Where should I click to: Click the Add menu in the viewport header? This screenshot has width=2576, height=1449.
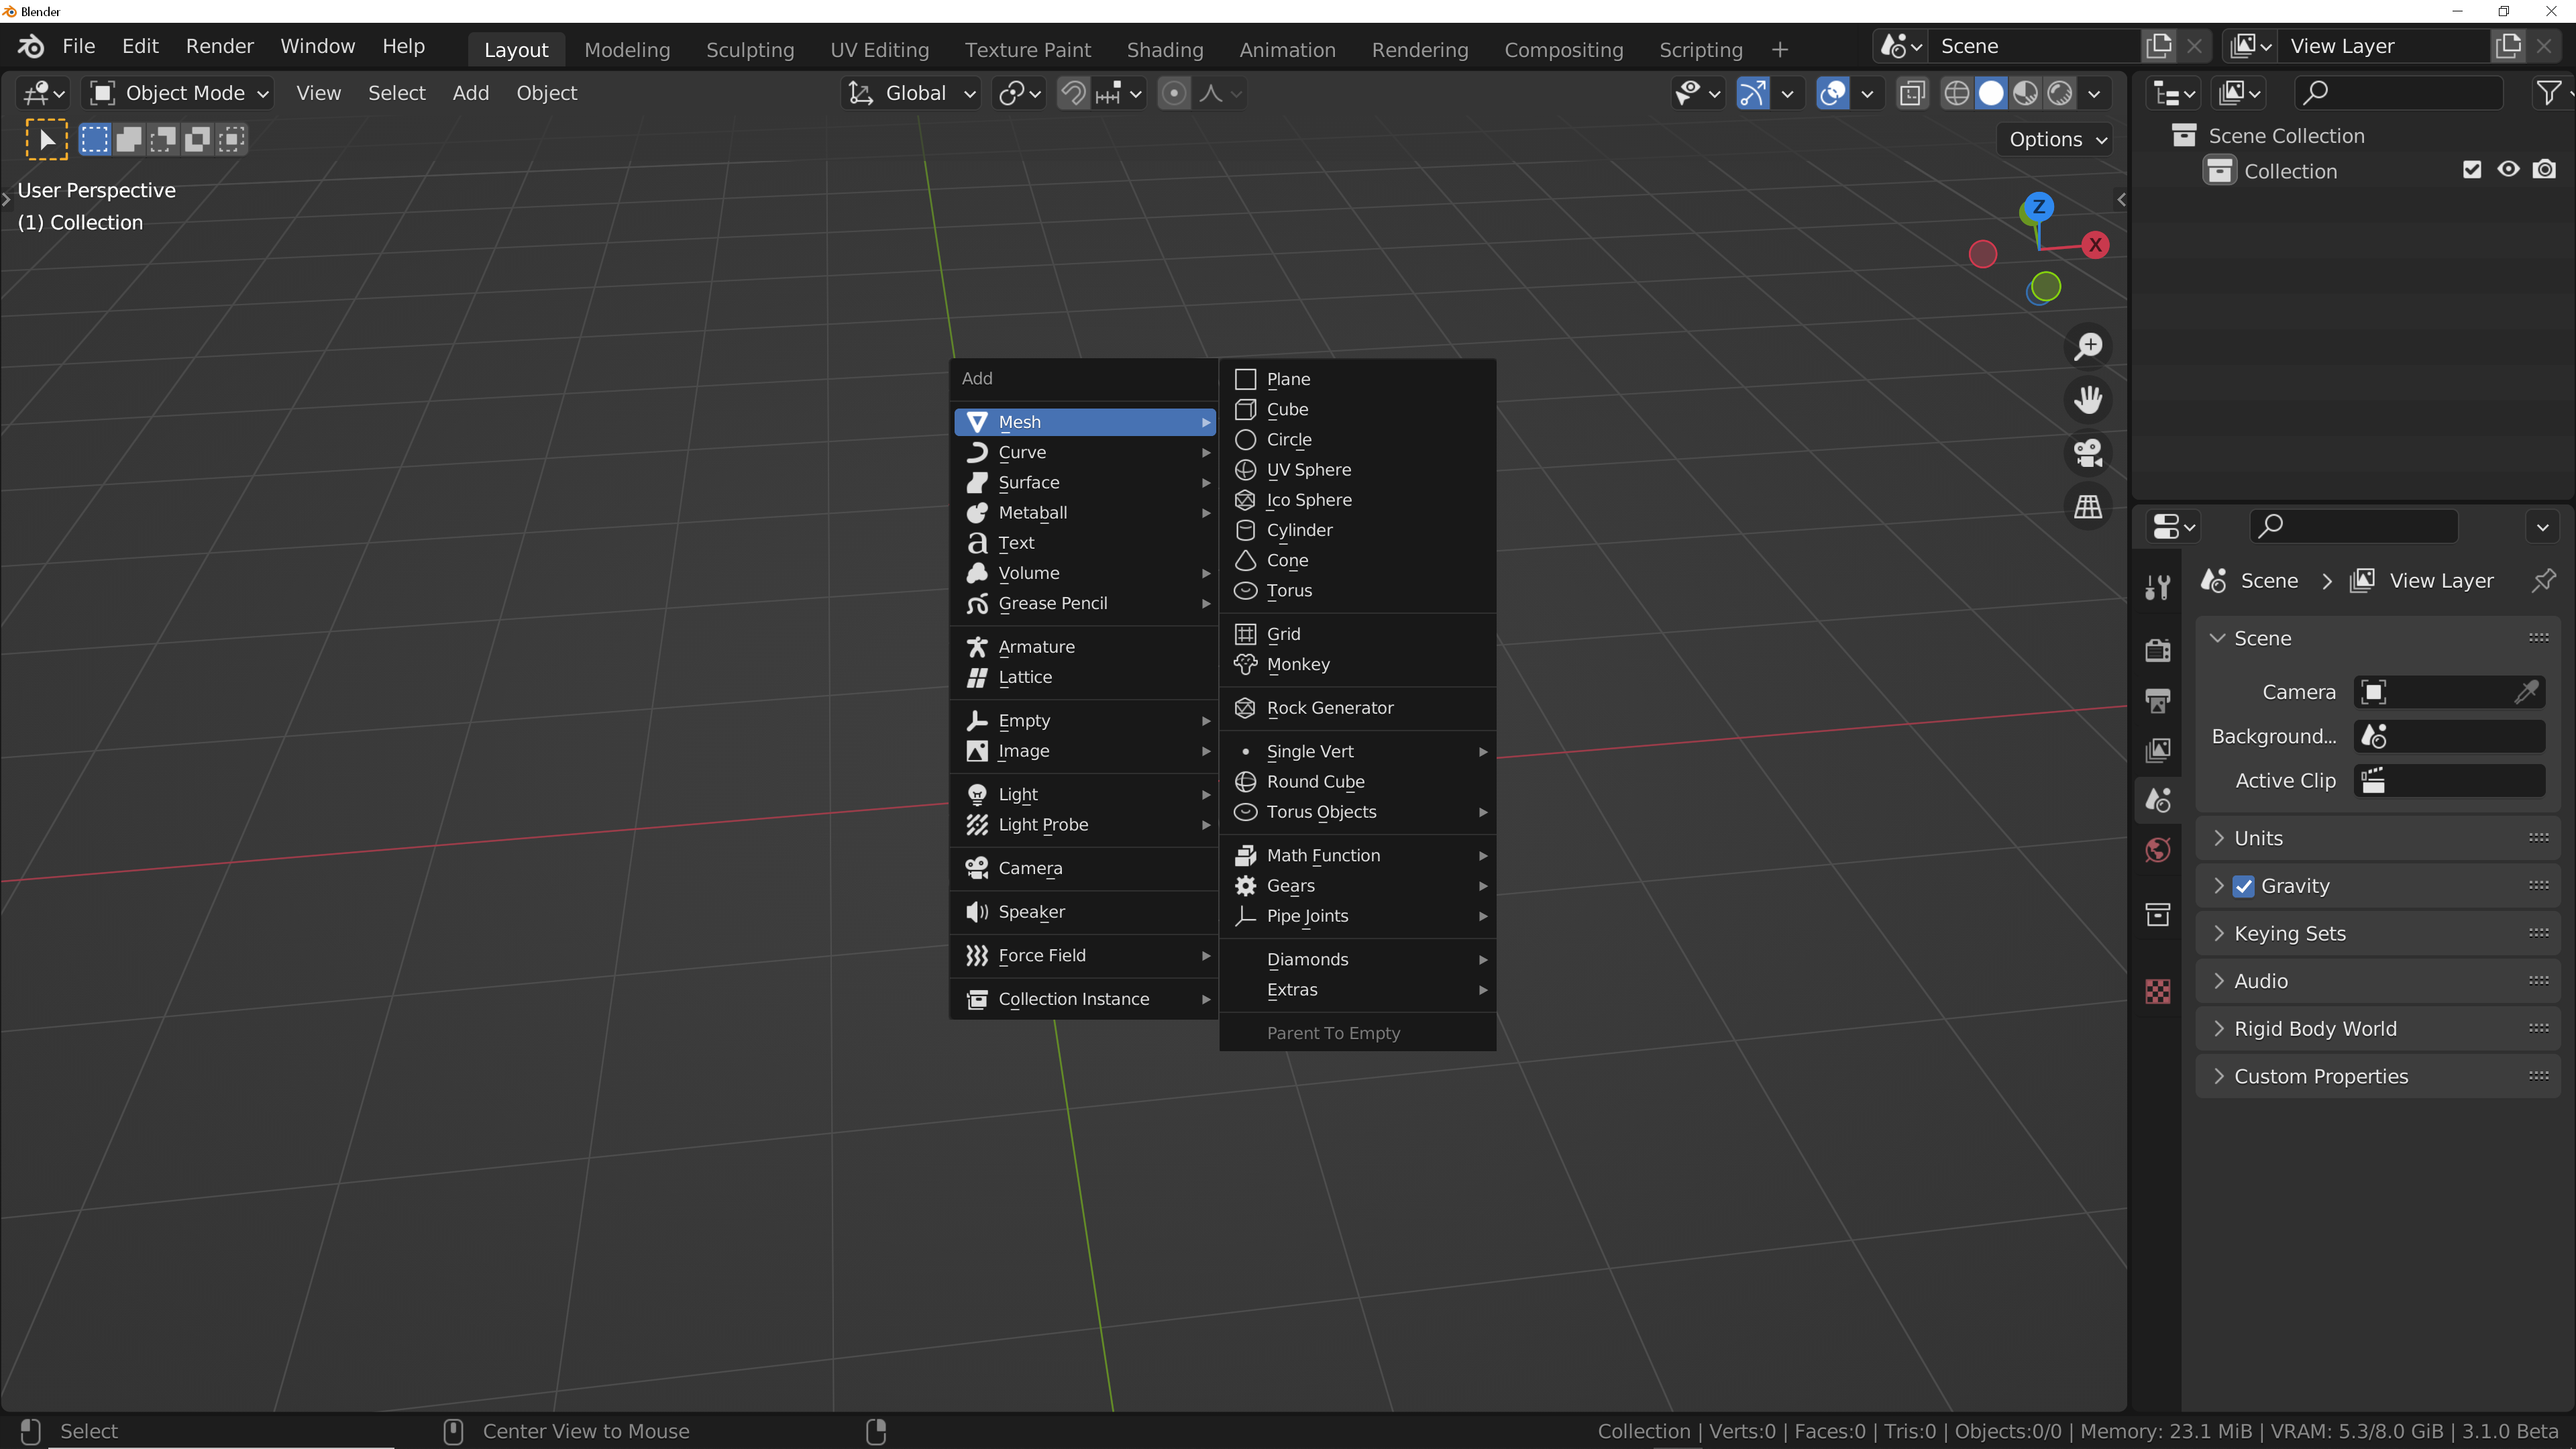point(470,93)
